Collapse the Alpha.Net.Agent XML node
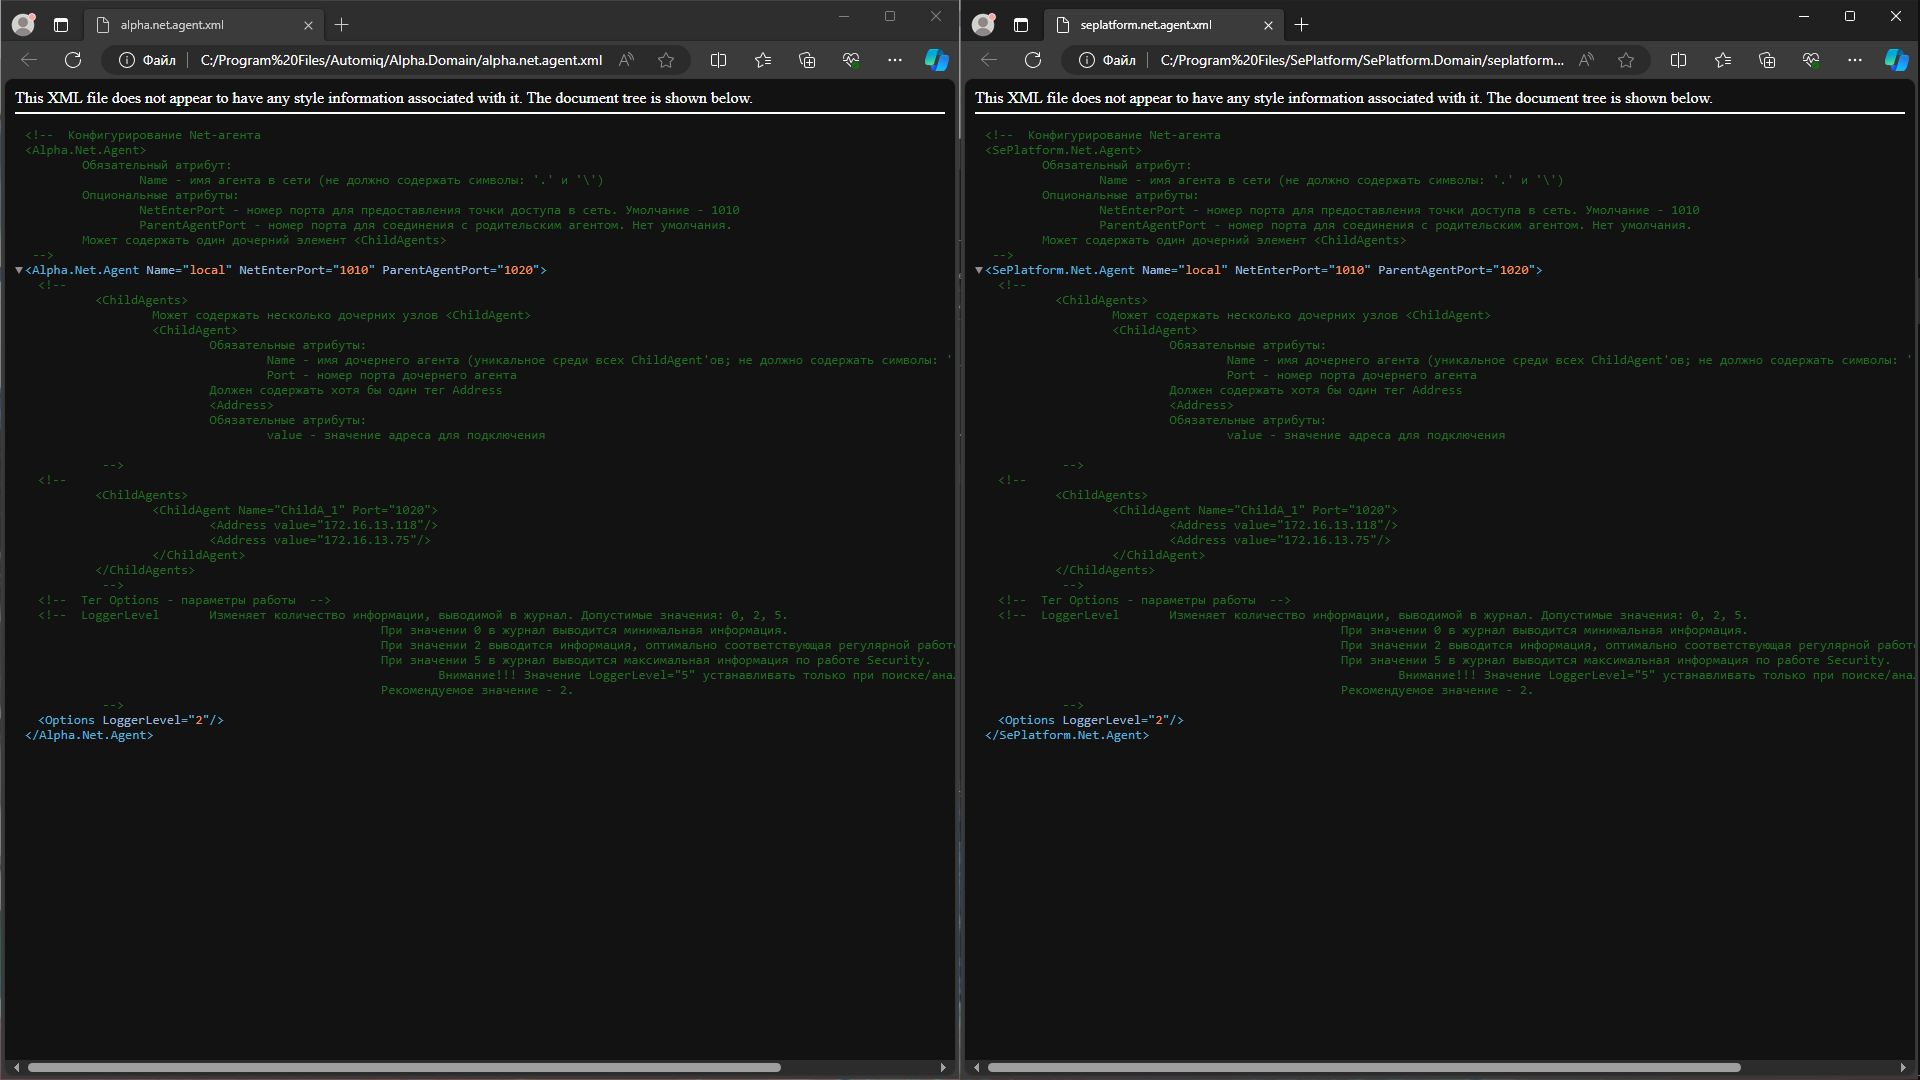Image resolution: width=1920 pixels, height=1080 pixels. [x=19, y=270]
